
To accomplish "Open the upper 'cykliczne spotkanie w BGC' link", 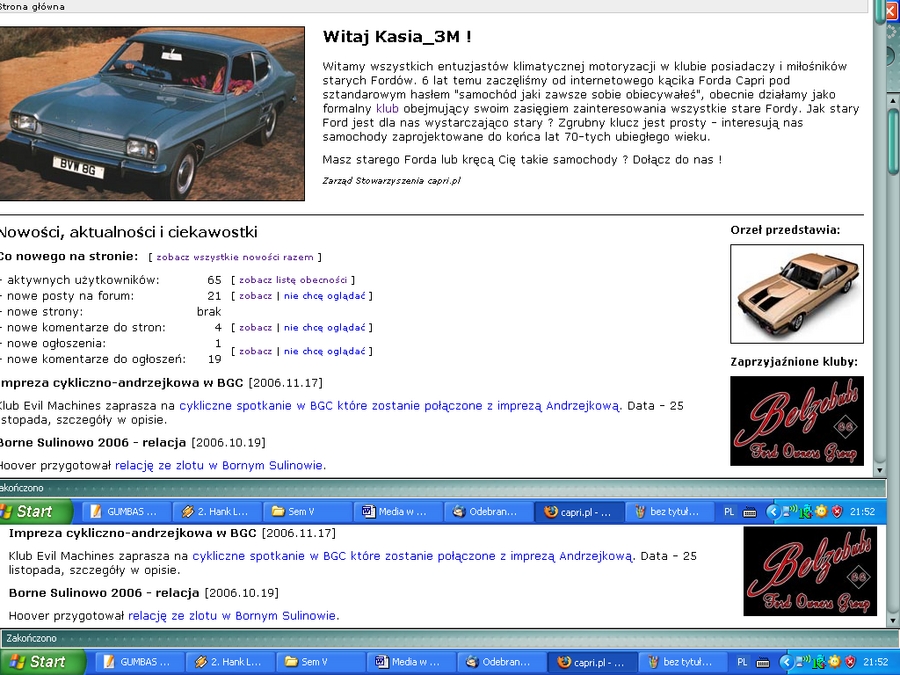I will (x=399, y=406).
